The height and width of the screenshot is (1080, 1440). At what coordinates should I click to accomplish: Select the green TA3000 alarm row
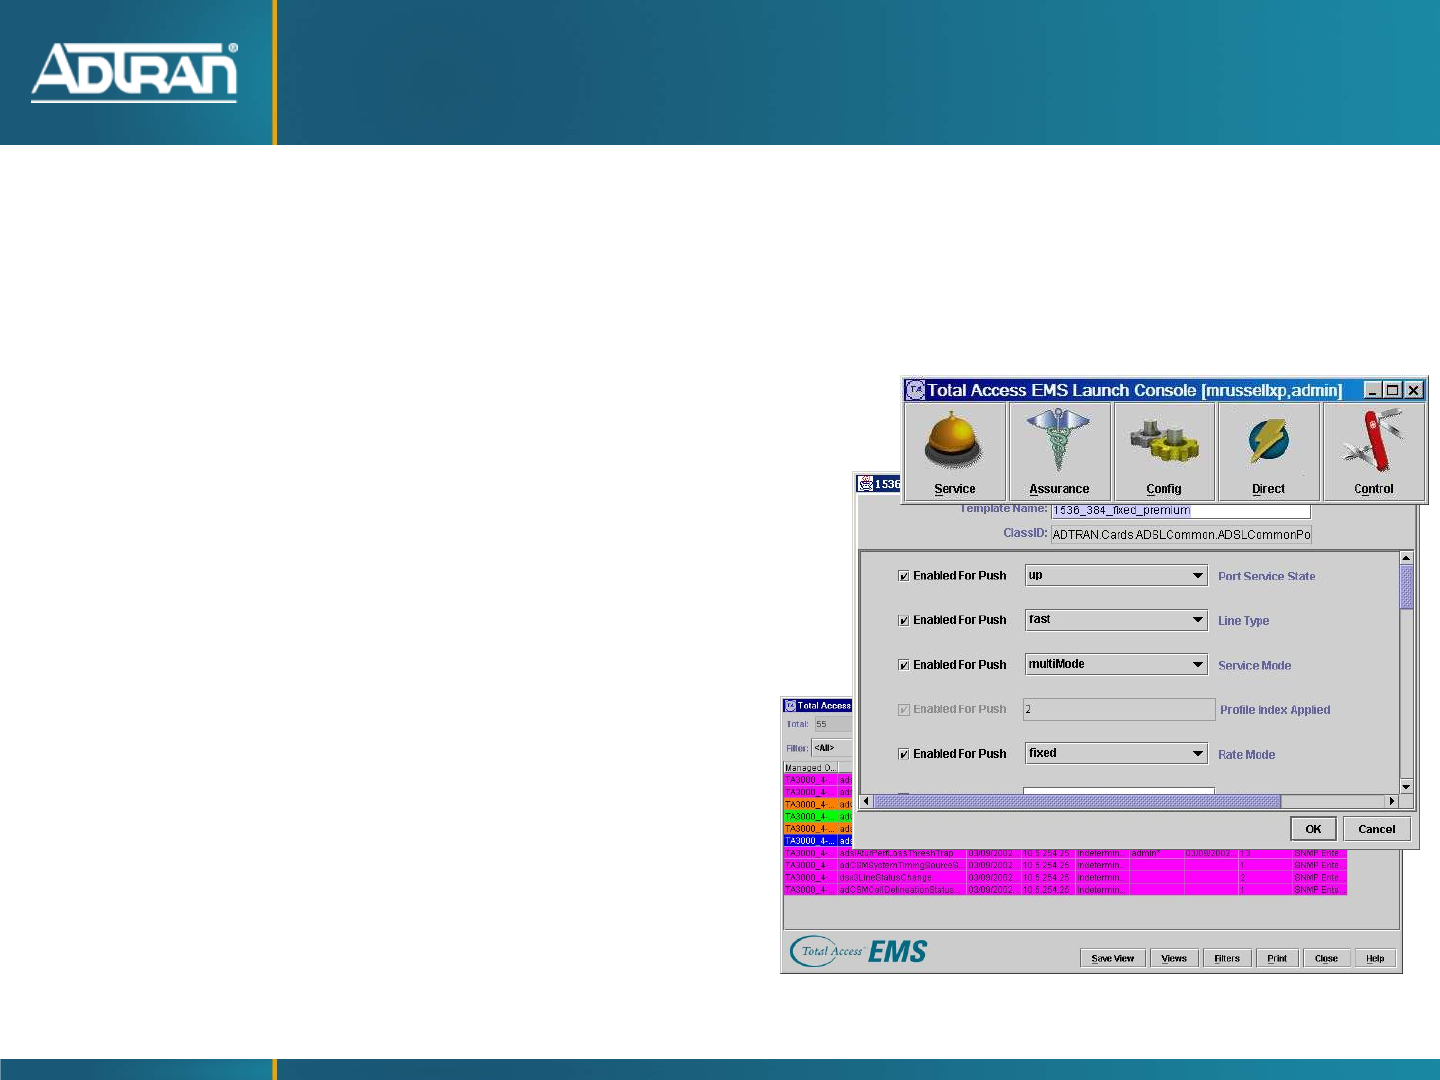tap(818, 816)
